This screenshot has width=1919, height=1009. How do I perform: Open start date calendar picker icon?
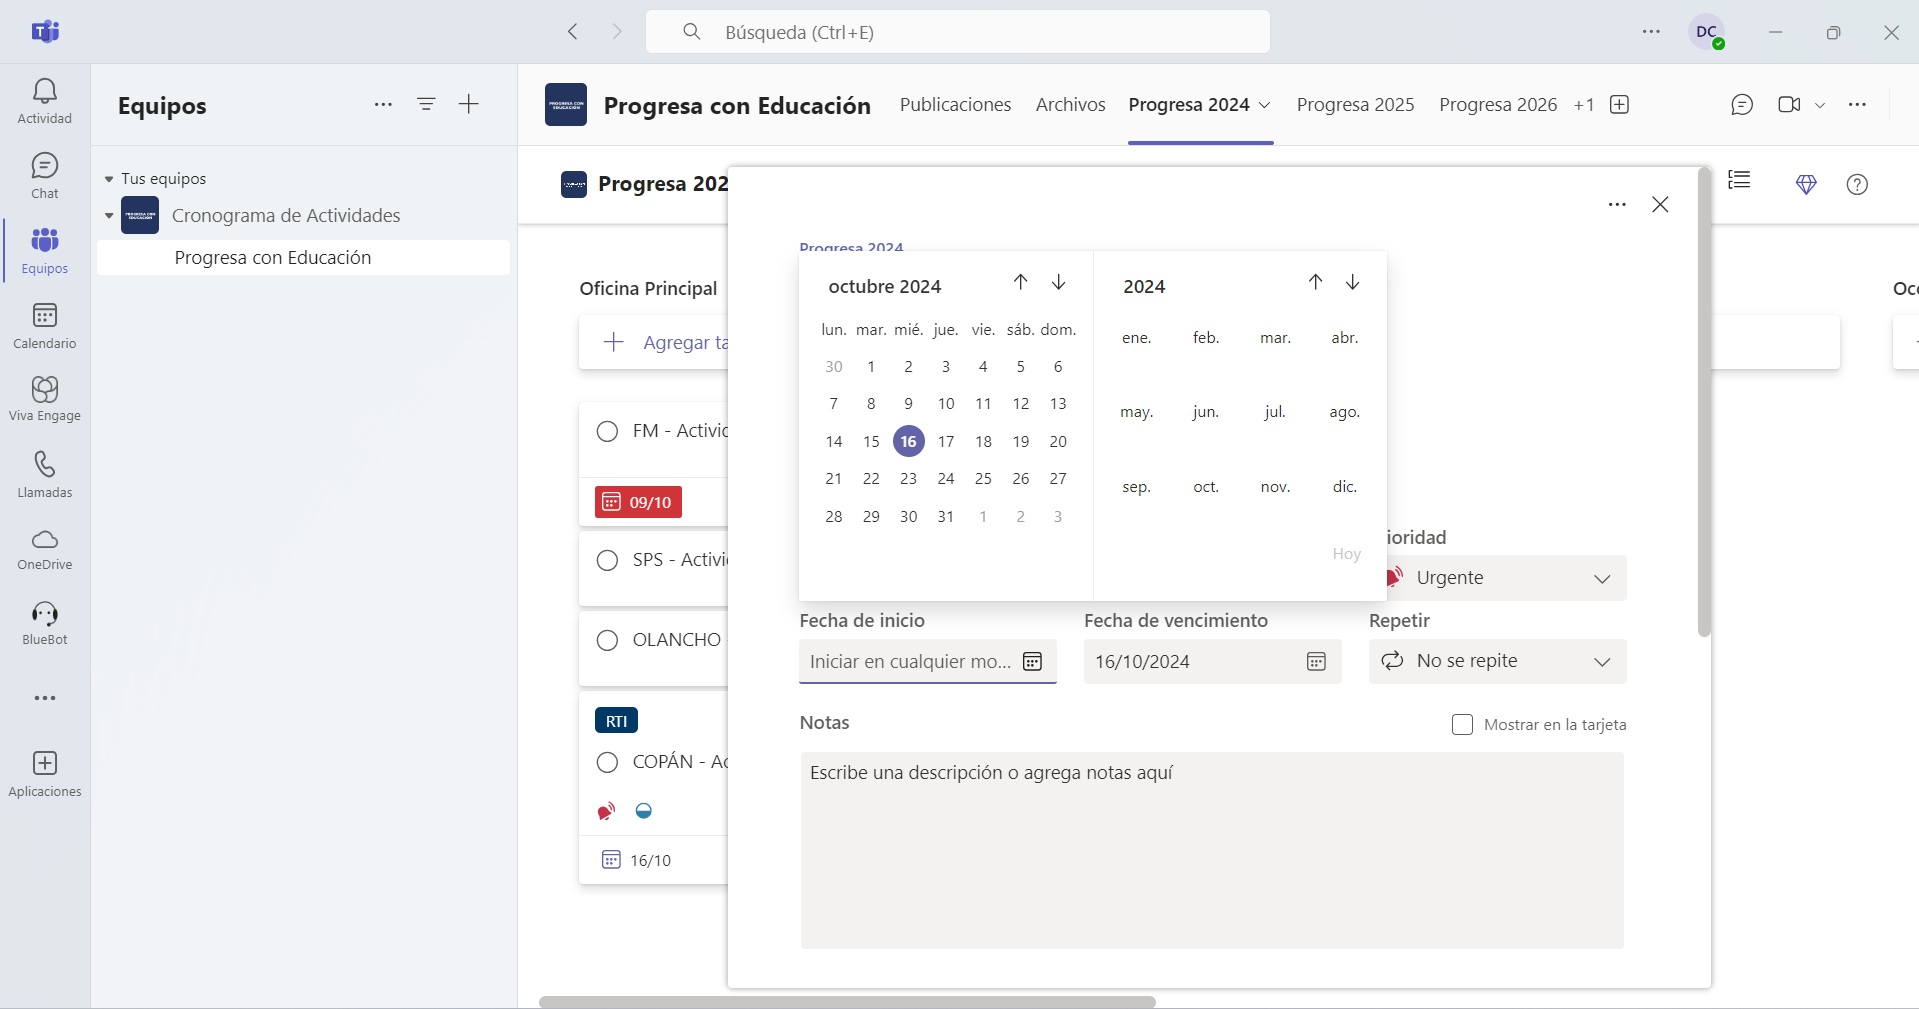point(1033,661)
